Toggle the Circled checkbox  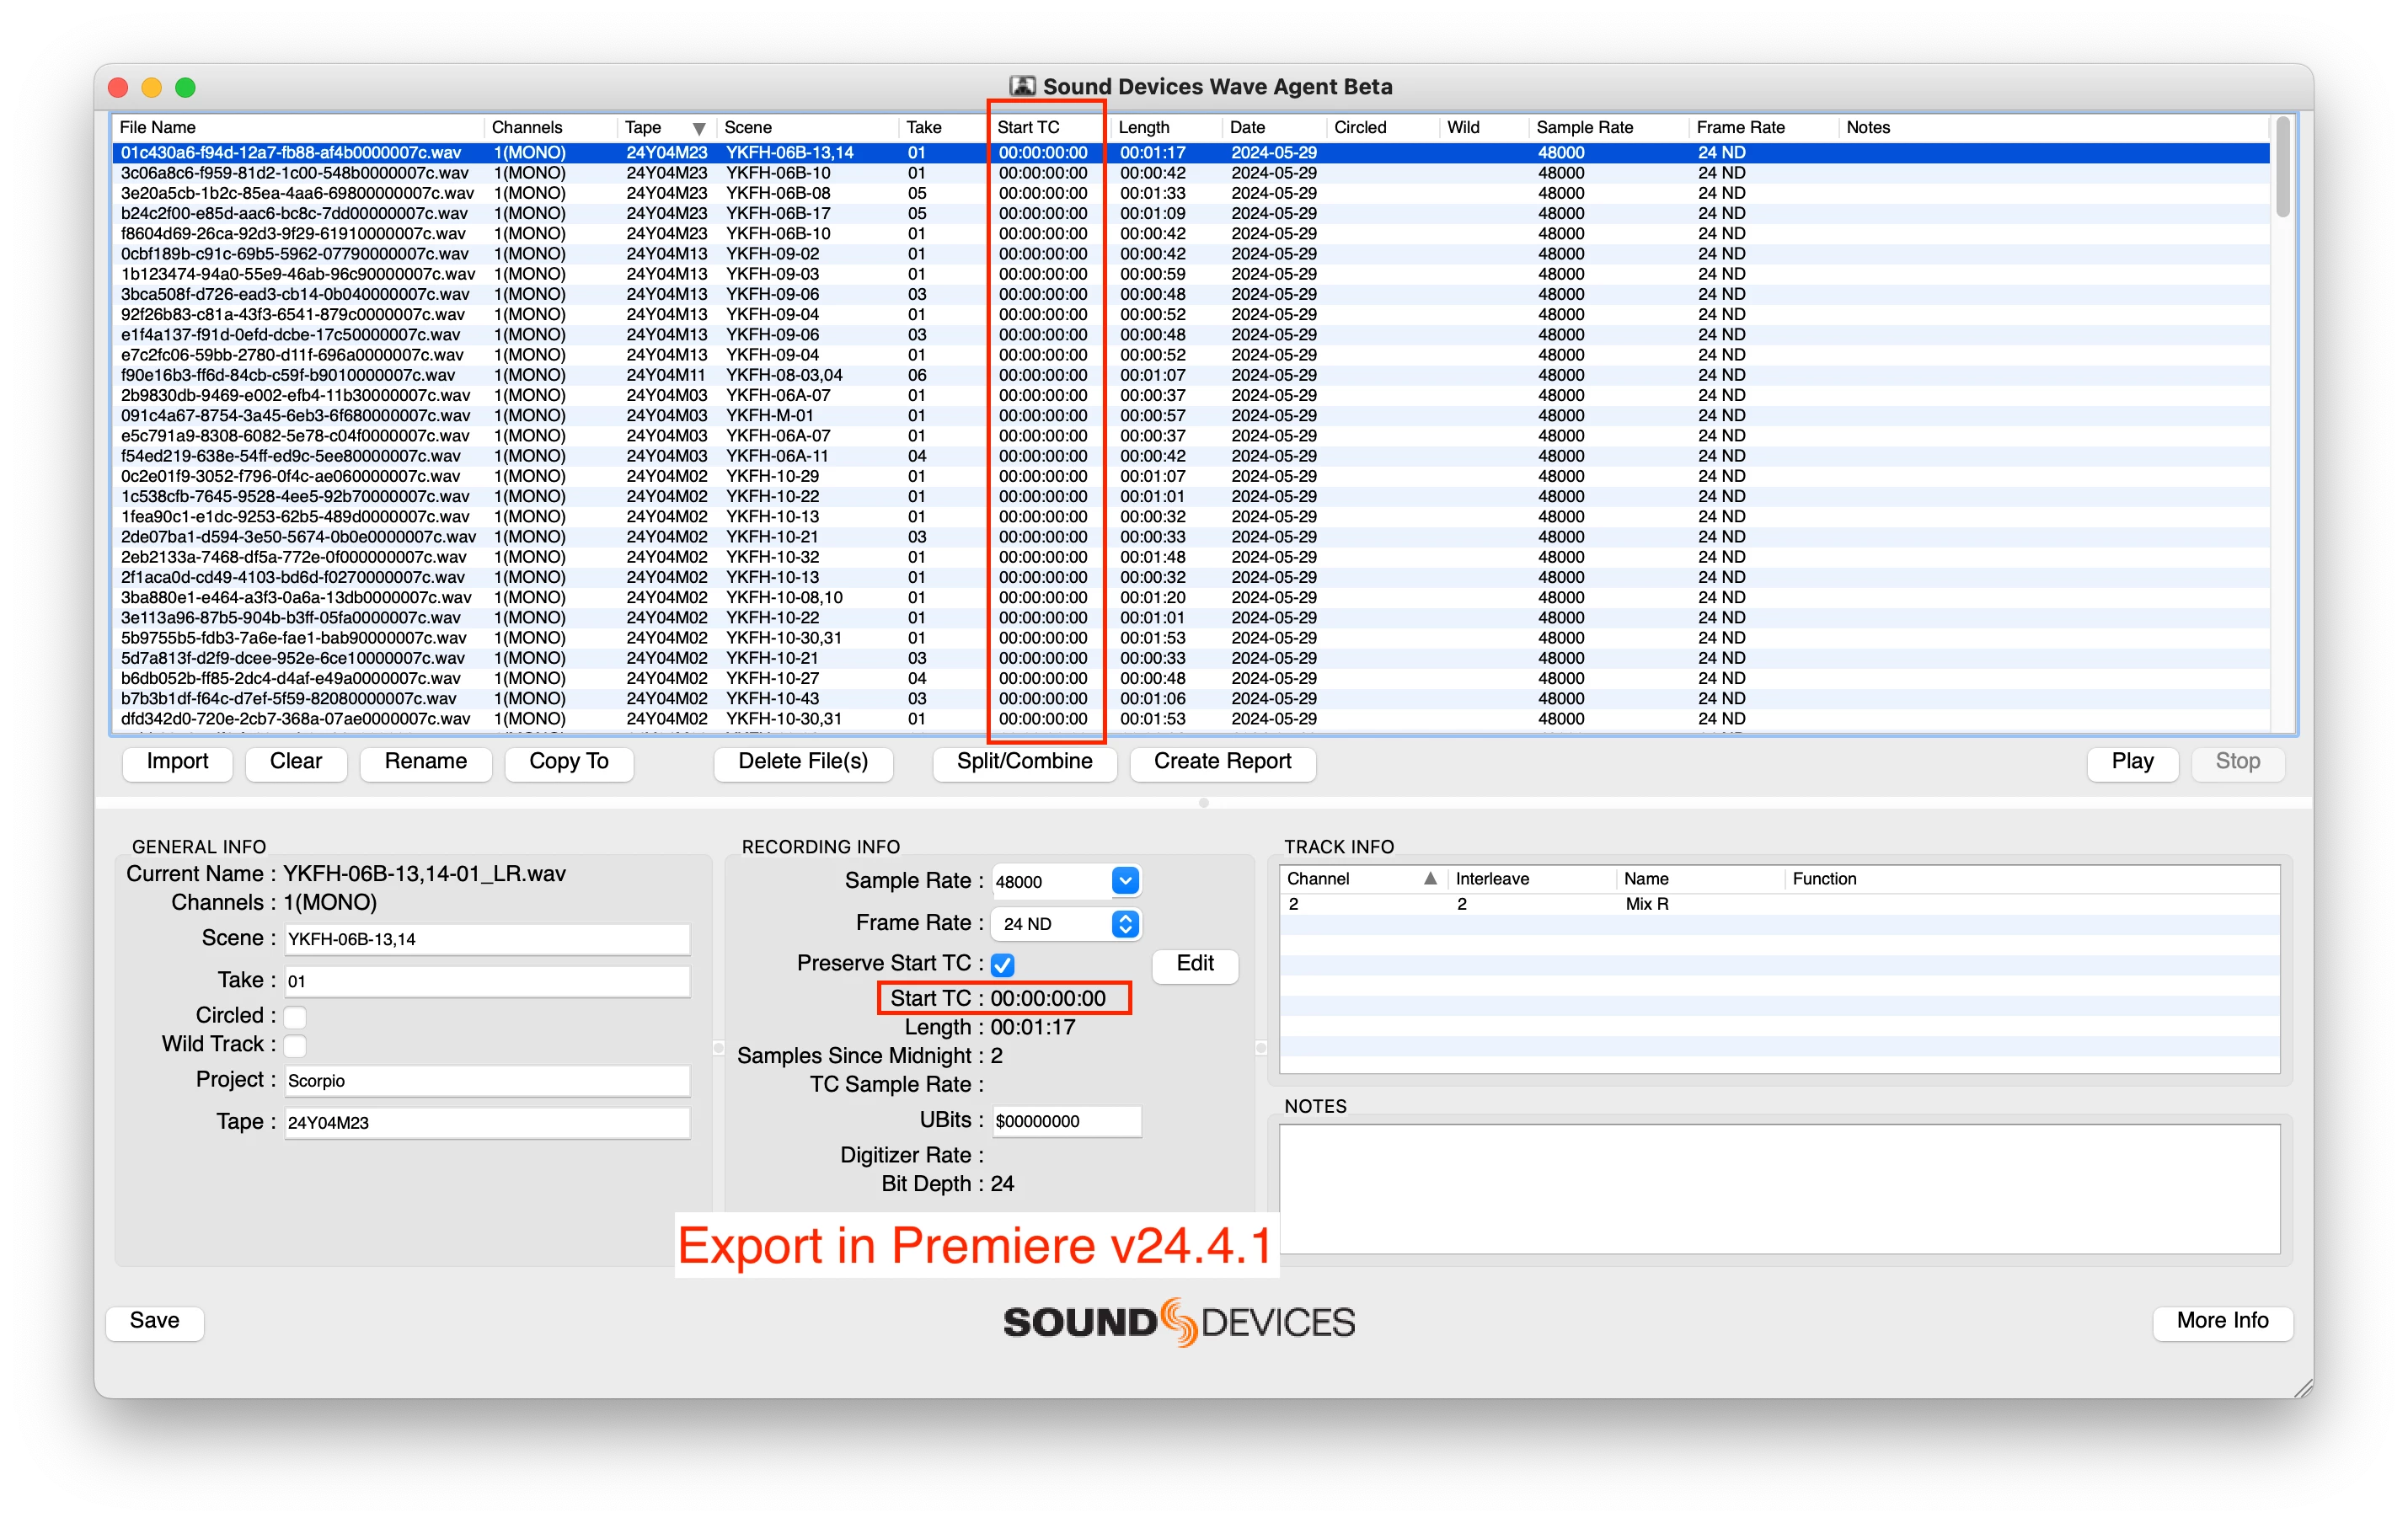point(295,1016)
